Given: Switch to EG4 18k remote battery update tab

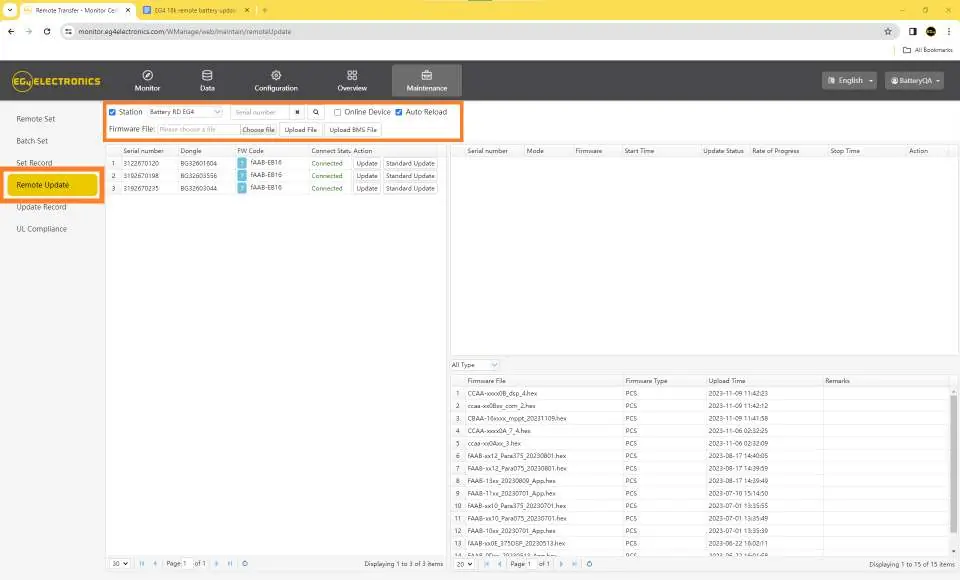Looking at the screenshot, I should (x=195, y=10).
